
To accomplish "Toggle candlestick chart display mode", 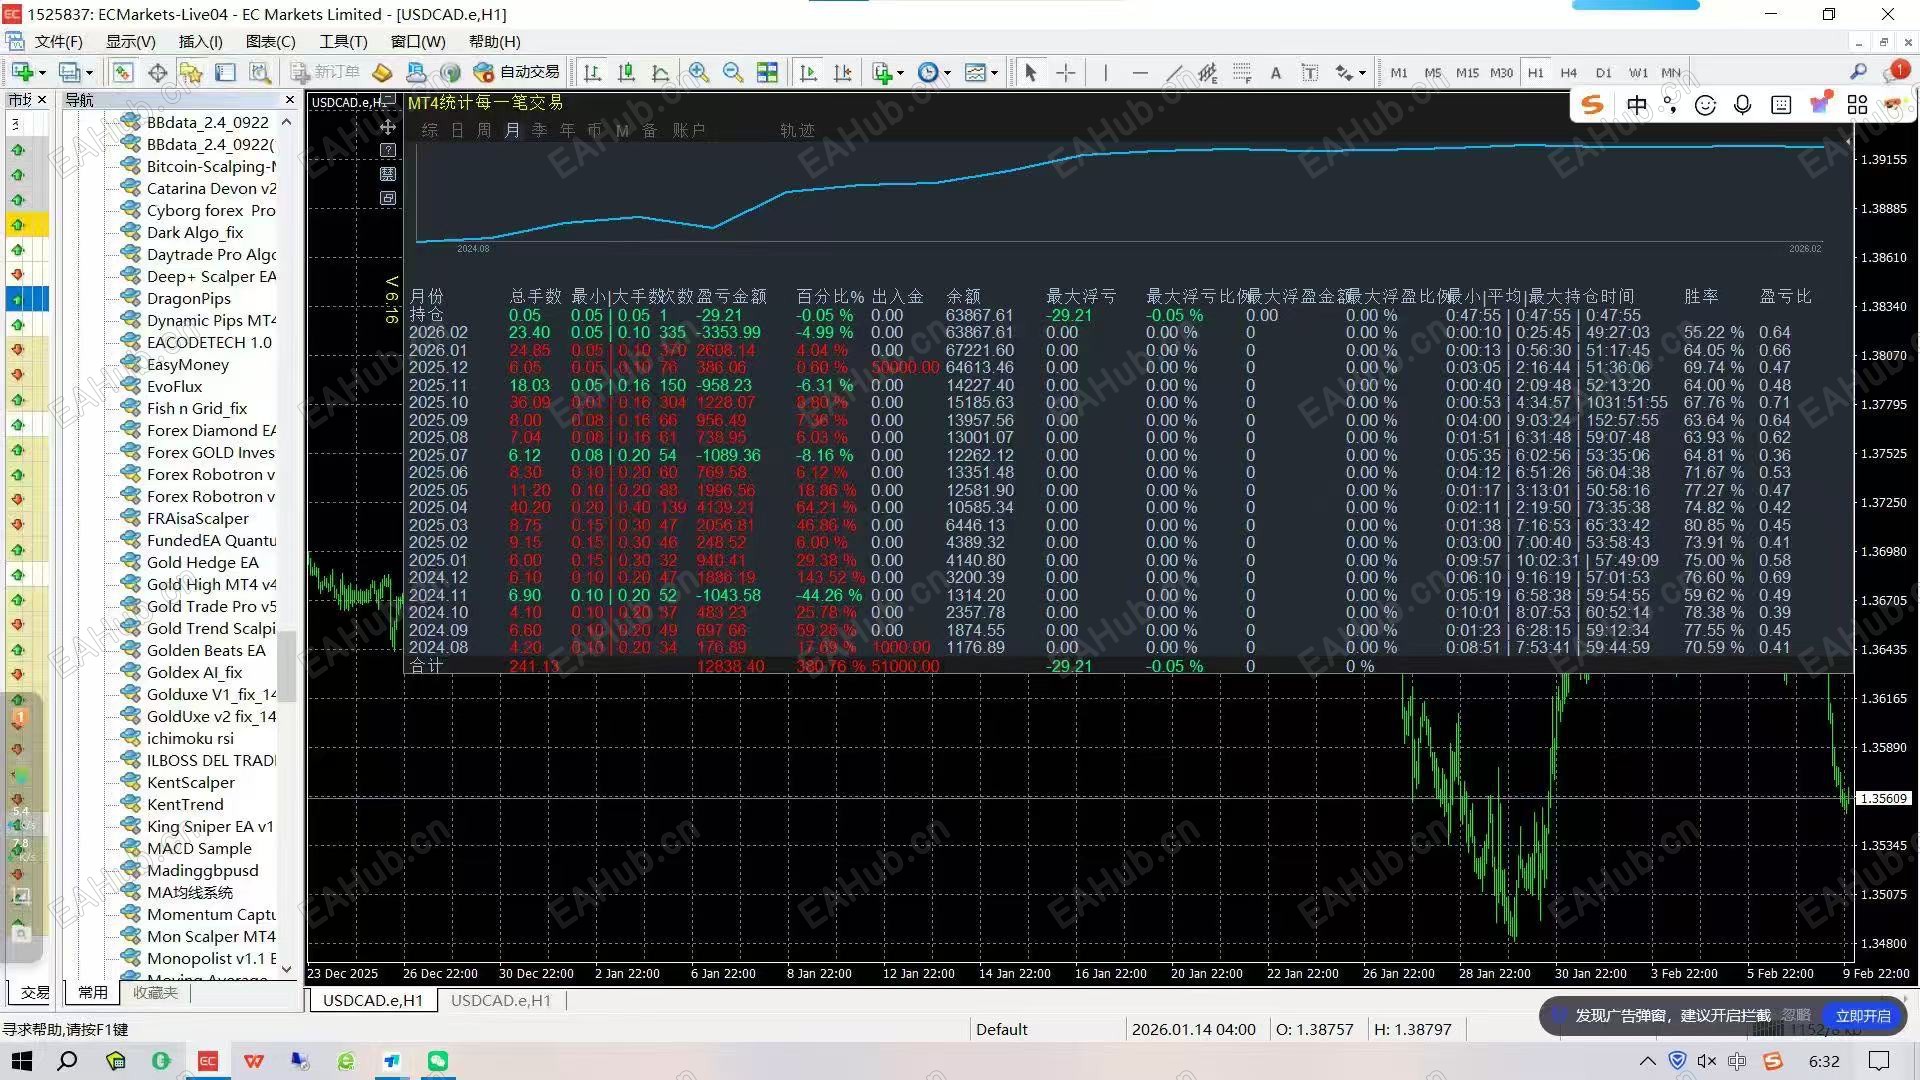I will pyautogui.click(x=627, y=72).
